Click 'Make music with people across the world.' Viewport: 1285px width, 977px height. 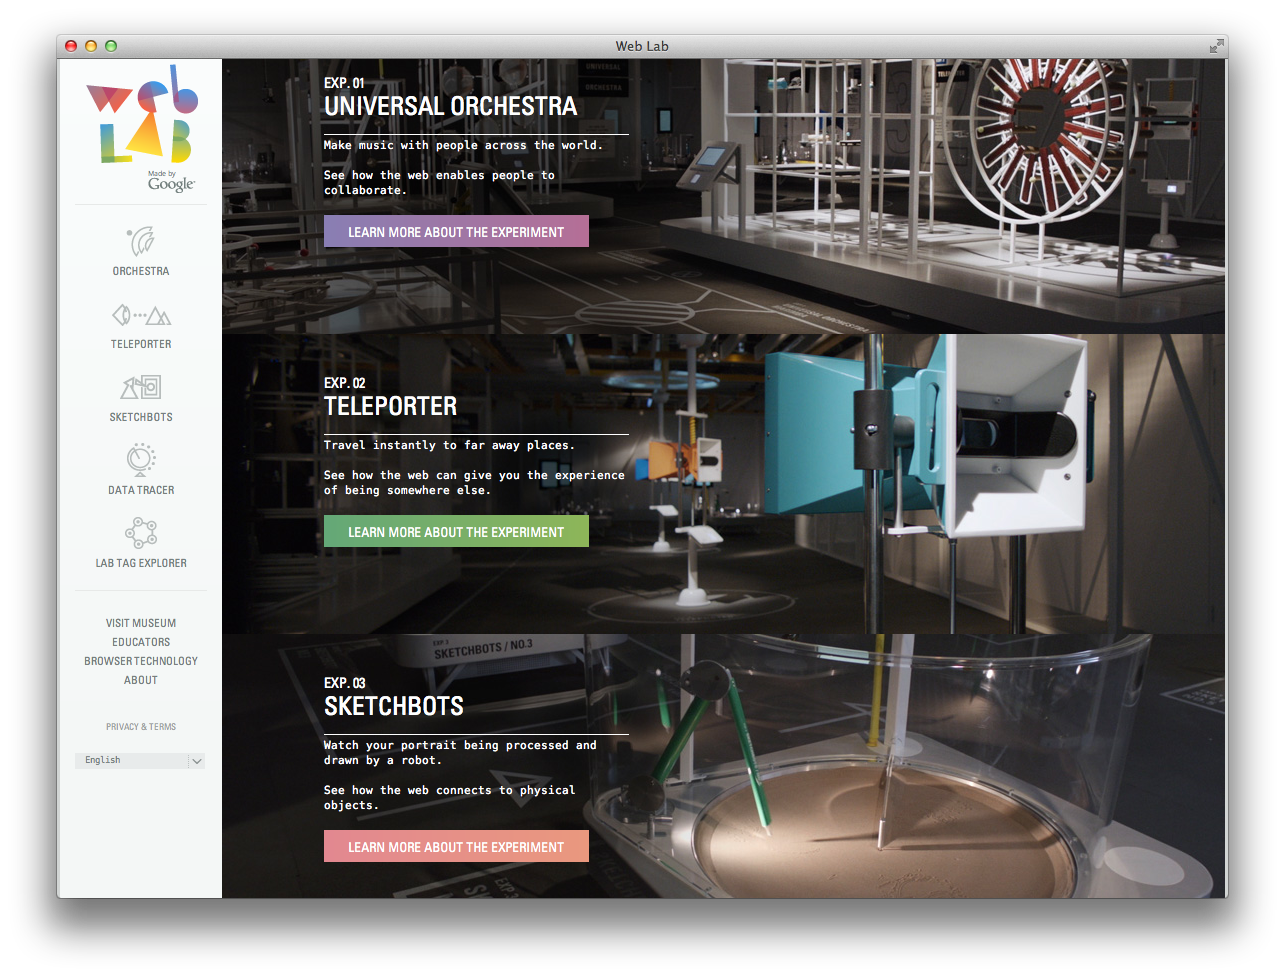tap(464, 145)
